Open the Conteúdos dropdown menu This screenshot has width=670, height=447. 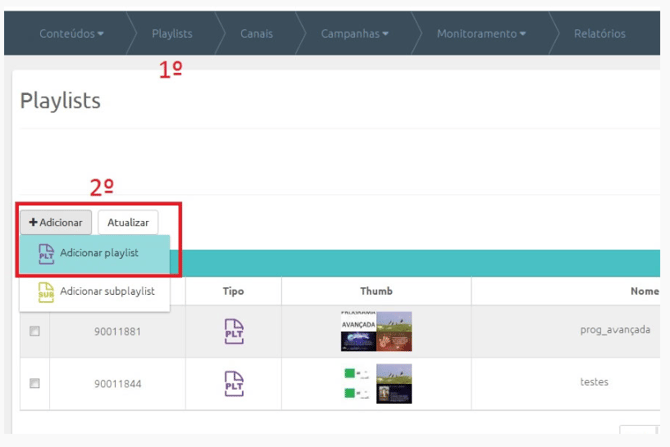click(x=71, y=34)
